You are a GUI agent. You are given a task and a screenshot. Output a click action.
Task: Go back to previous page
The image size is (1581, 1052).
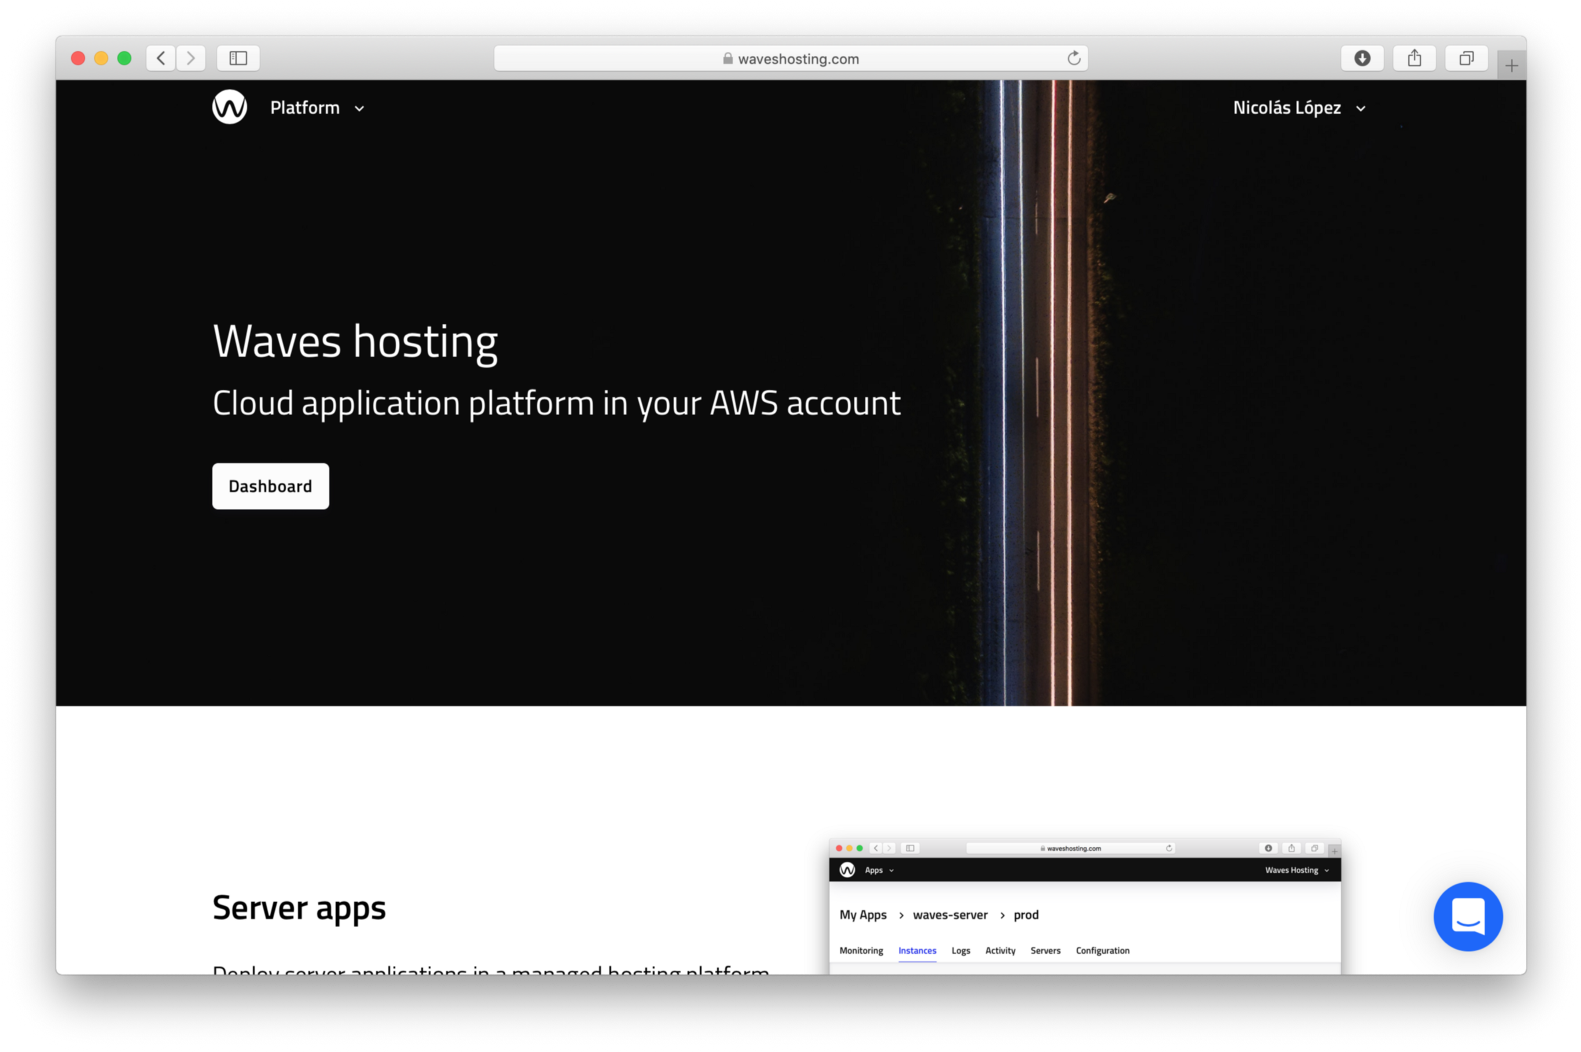161,58
